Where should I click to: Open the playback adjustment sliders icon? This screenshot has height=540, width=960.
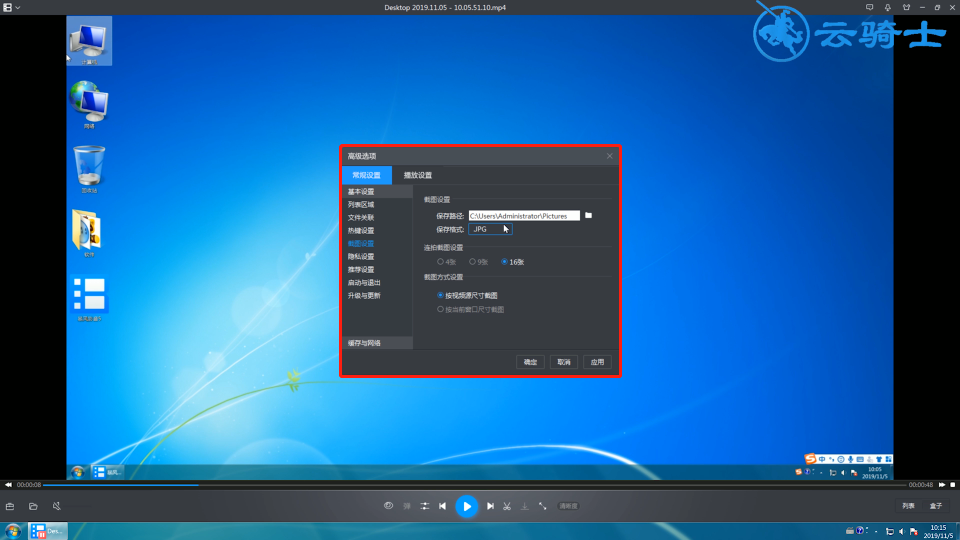pos(424,506)
